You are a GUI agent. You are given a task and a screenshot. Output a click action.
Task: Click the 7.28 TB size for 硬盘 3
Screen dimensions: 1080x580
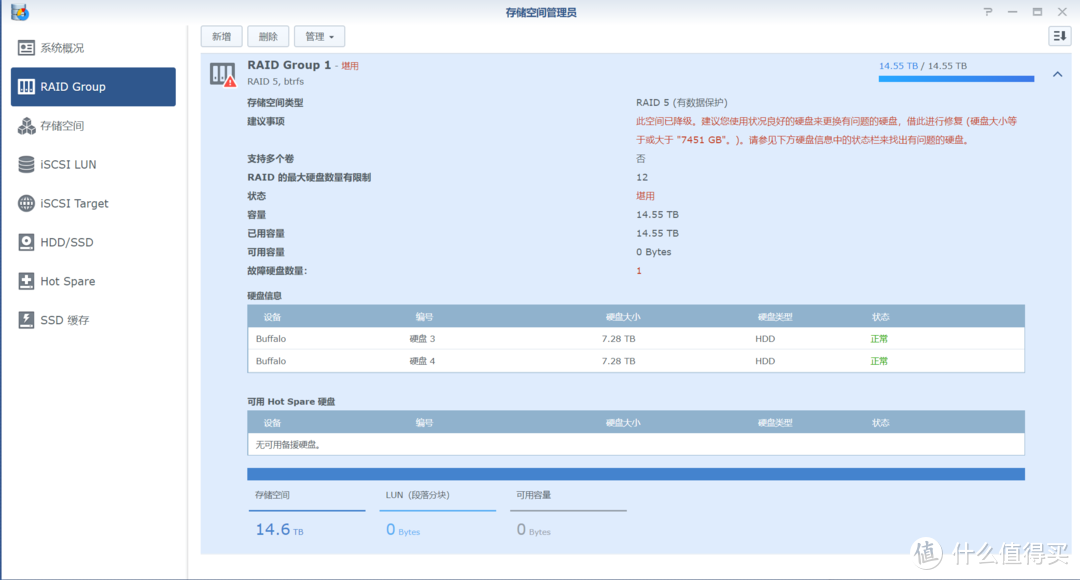pos(619,339)
